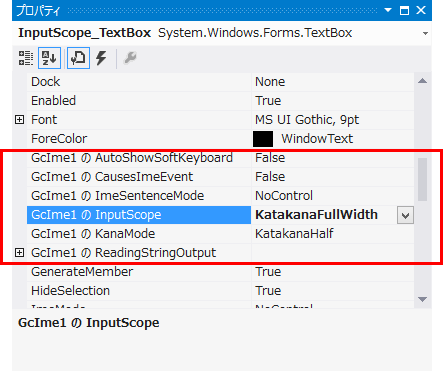This screenshot has width=443, height=371.
Task: Show Events lightning bolt list
Action: [x=101, y=58]
